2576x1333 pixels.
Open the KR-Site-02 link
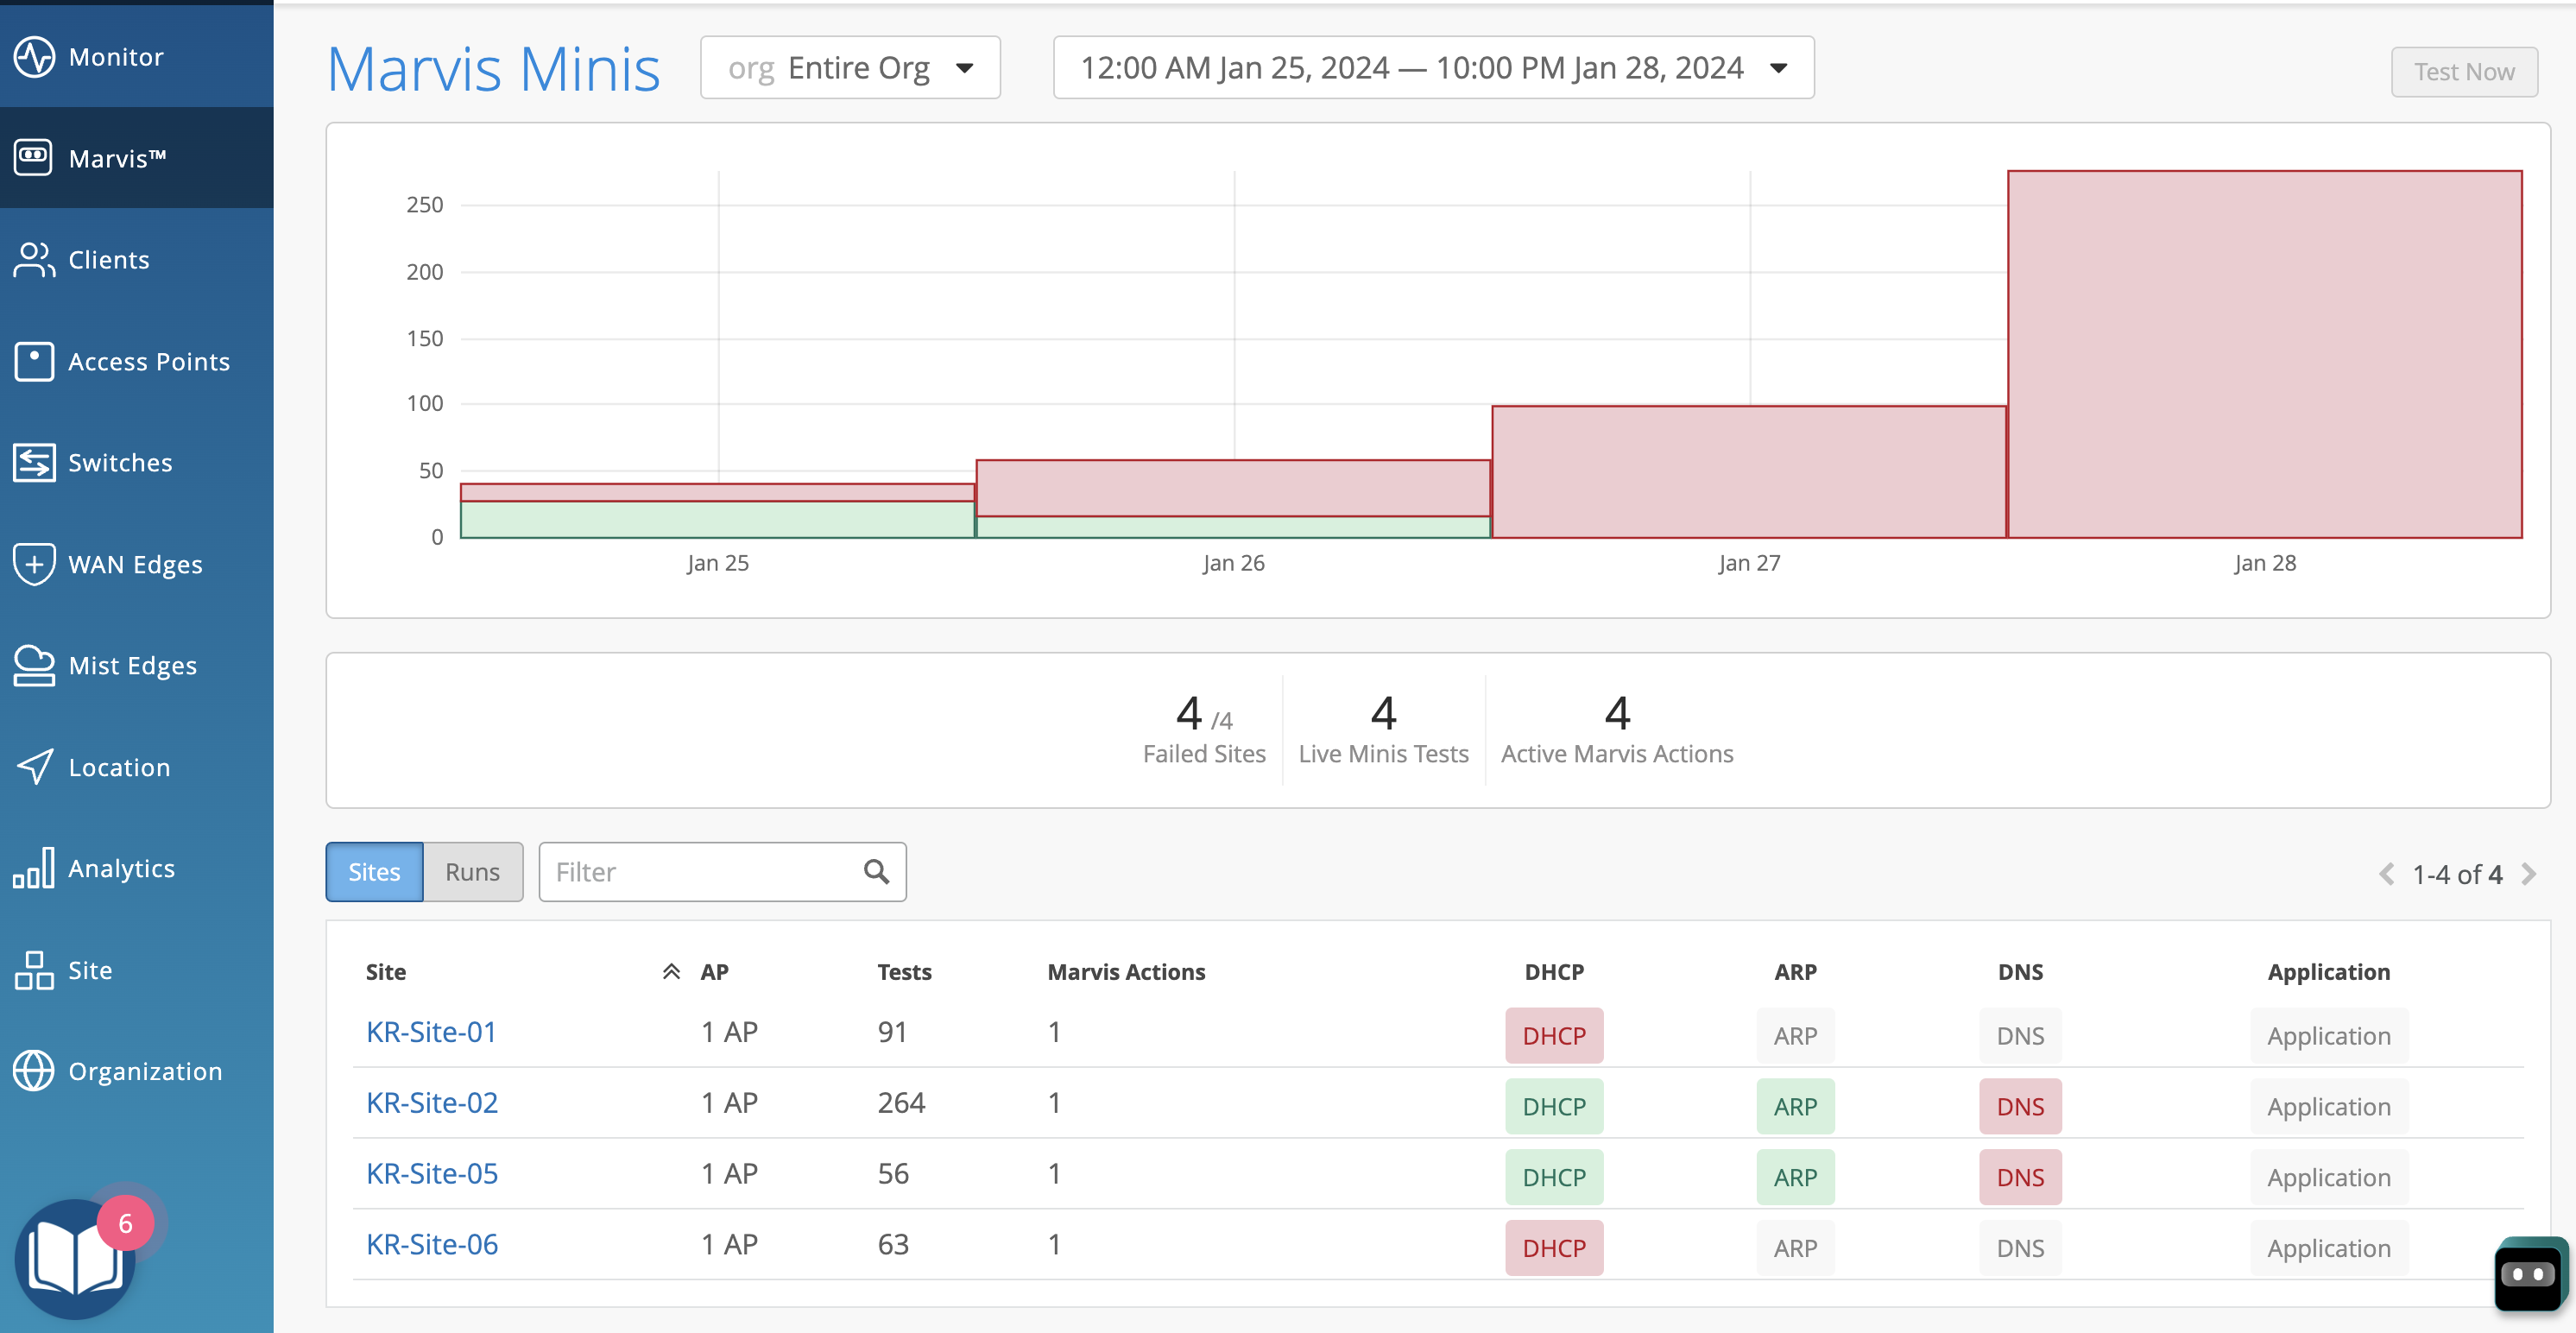click(x=432, y=1102)
